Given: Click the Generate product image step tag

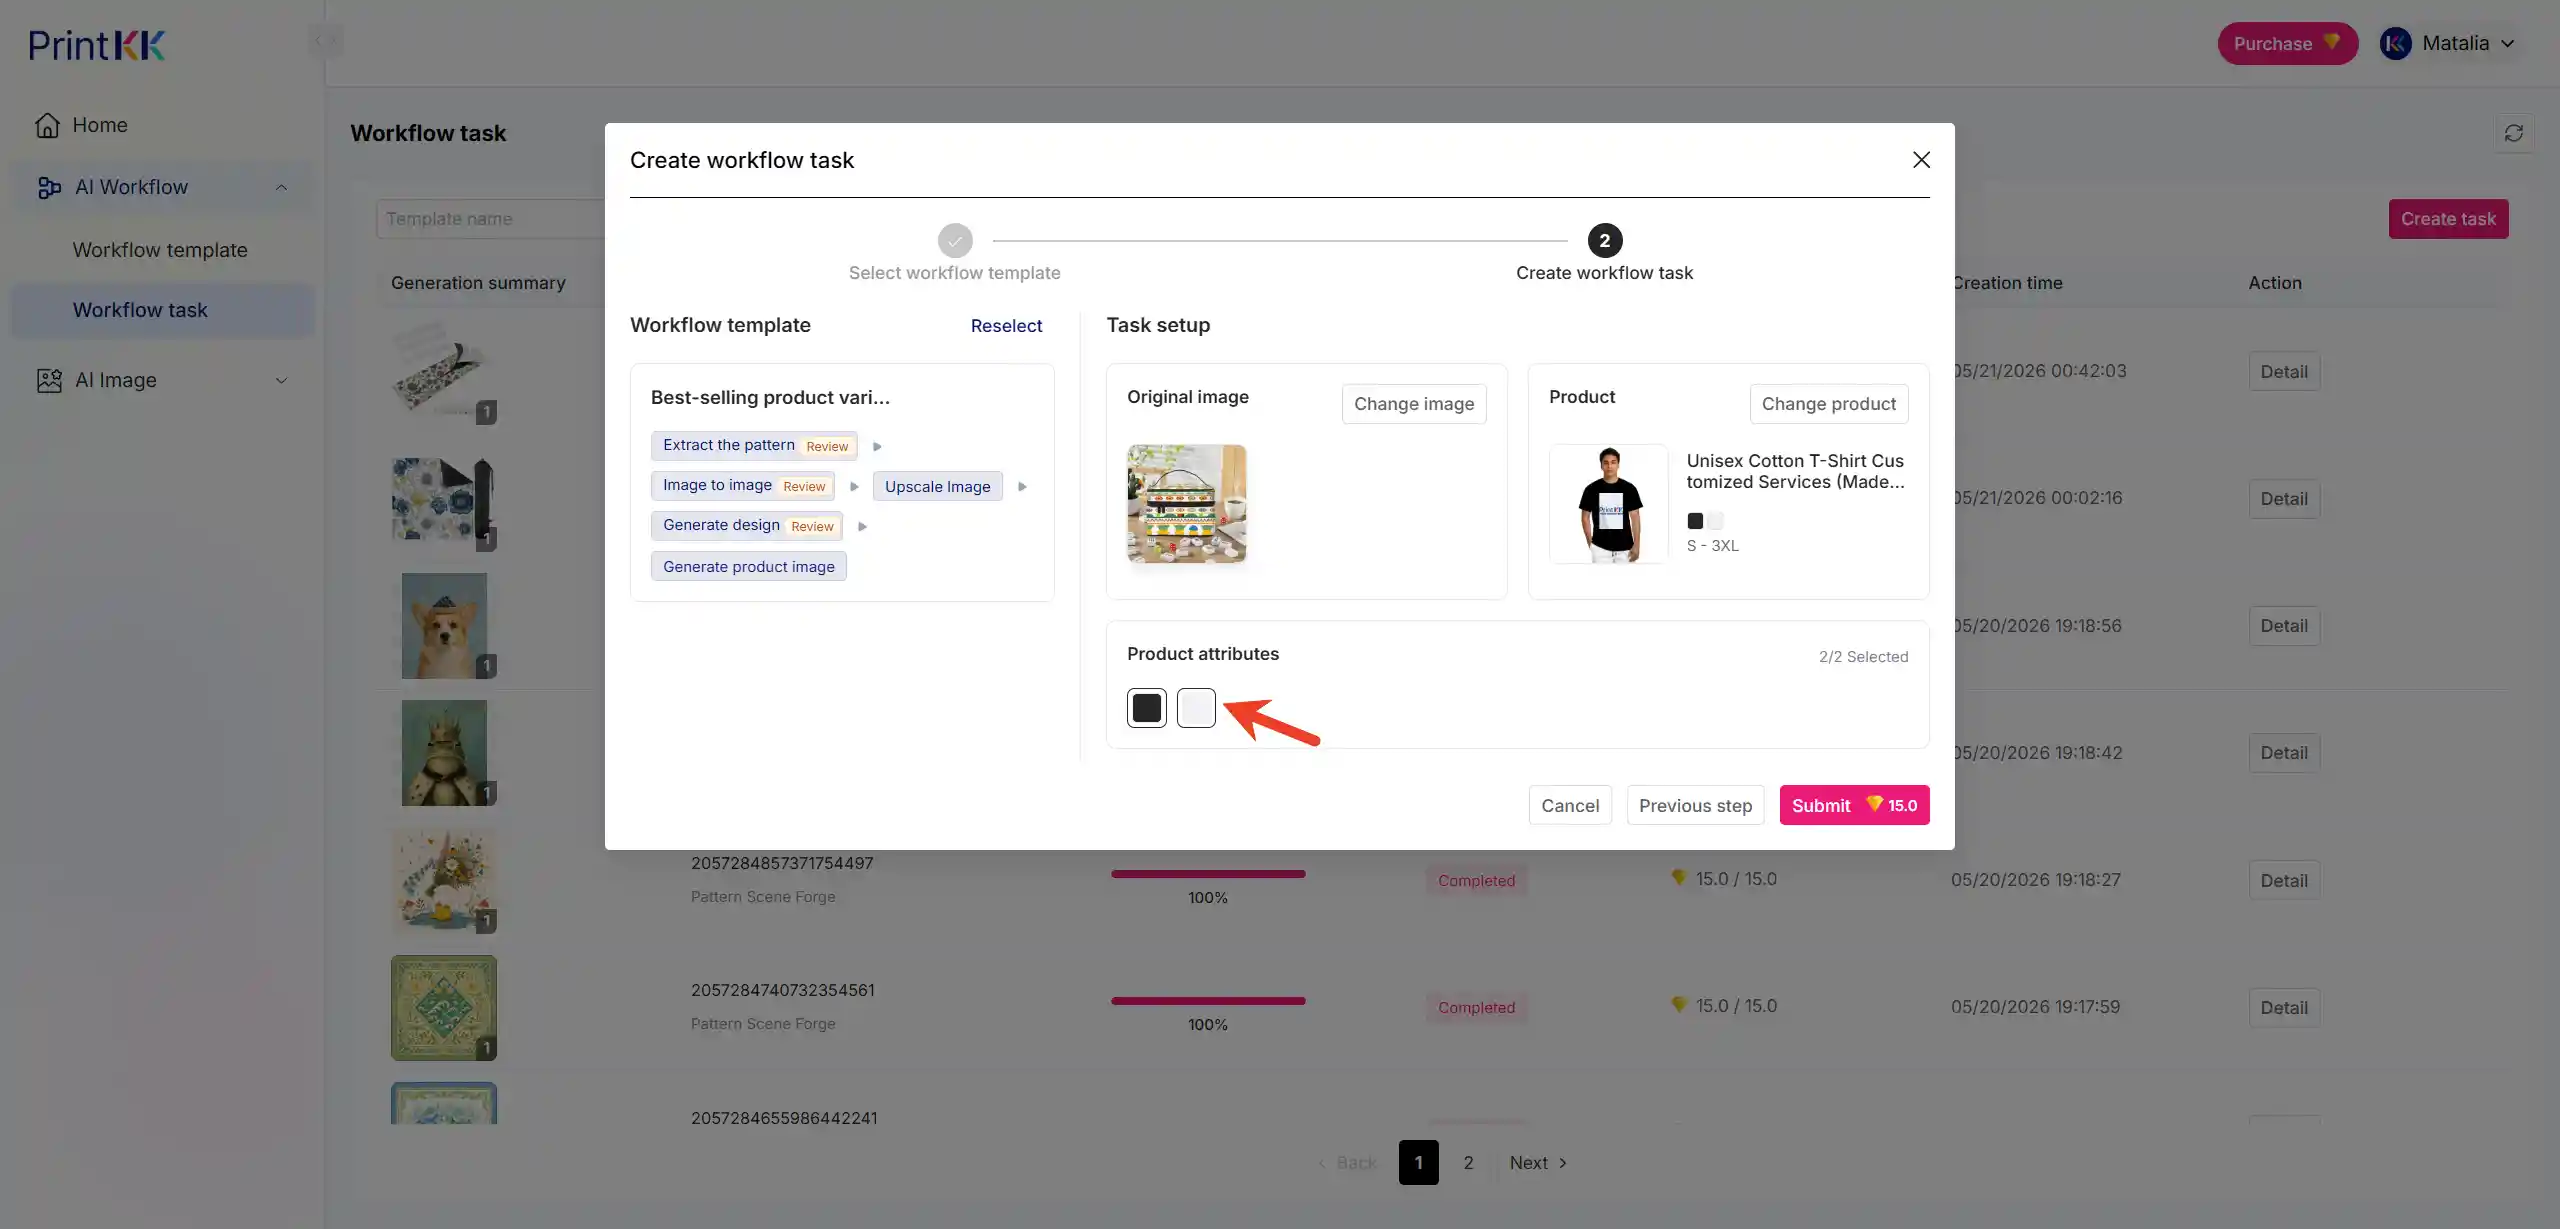Looking at the screenshot, I should coord(749,566).
